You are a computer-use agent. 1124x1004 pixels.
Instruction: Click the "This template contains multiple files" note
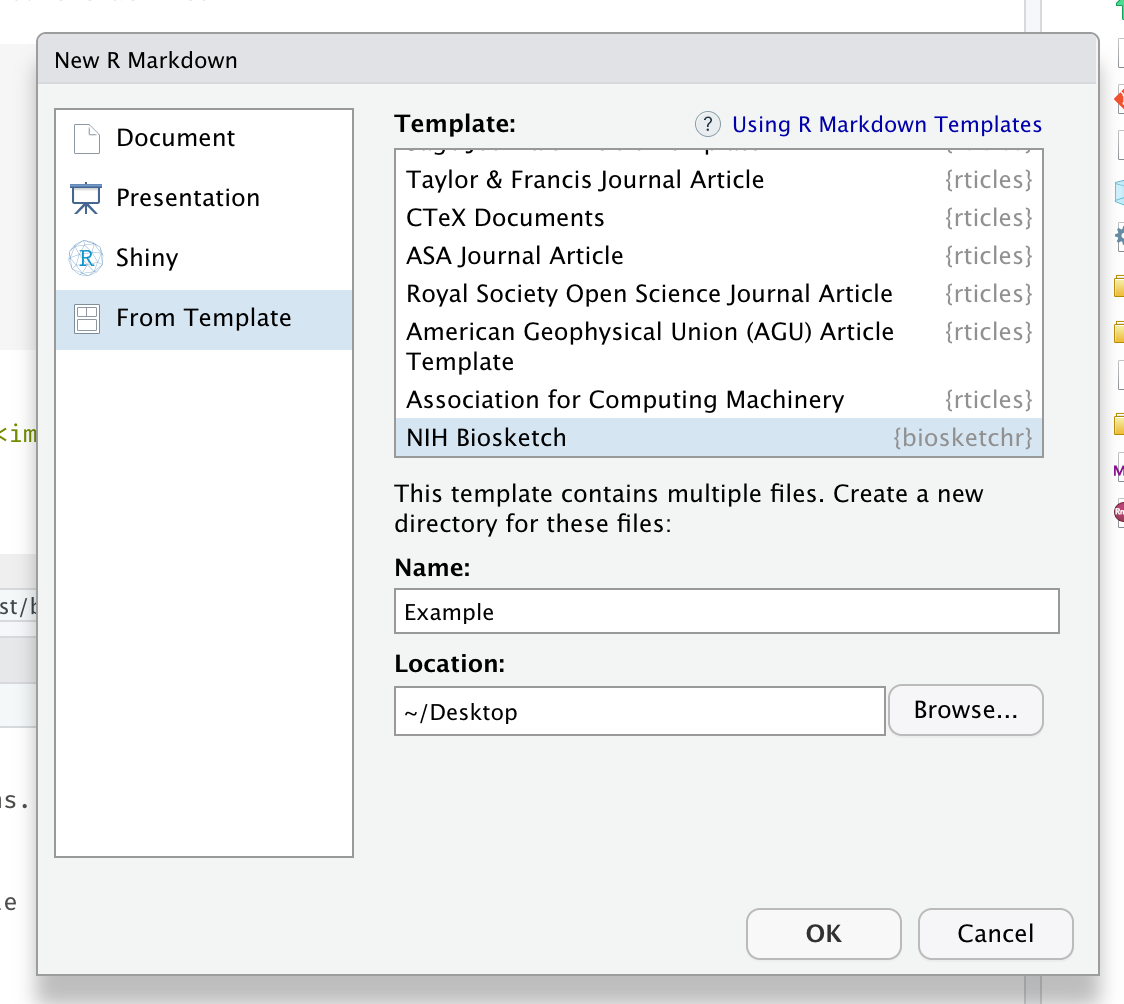(689, 509)
